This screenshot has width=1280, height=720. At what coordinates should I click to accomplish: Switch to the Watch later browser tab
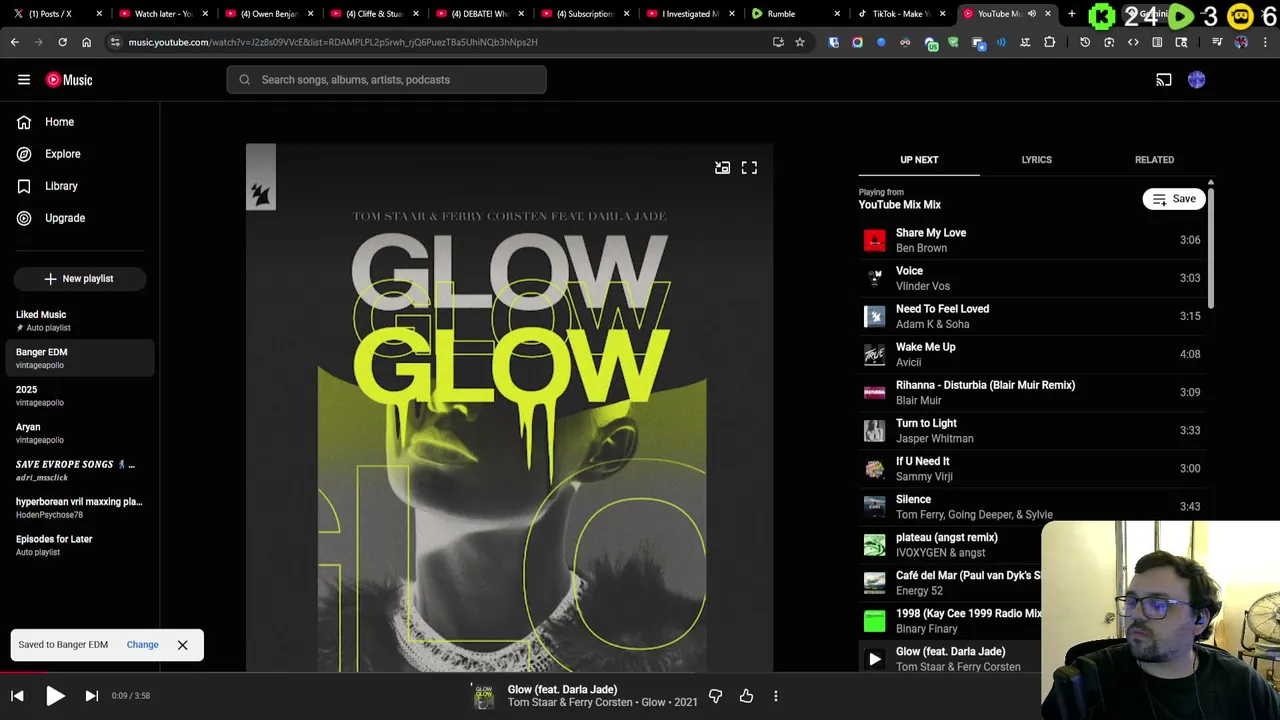(163, 14)
